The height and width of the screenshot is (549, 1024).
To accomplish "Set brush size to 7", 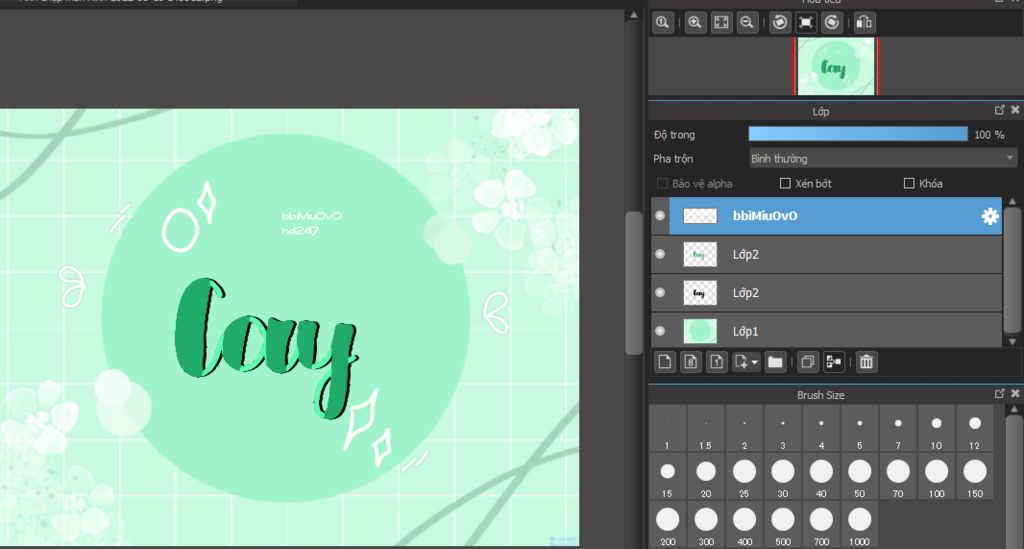I will (898, 428).
